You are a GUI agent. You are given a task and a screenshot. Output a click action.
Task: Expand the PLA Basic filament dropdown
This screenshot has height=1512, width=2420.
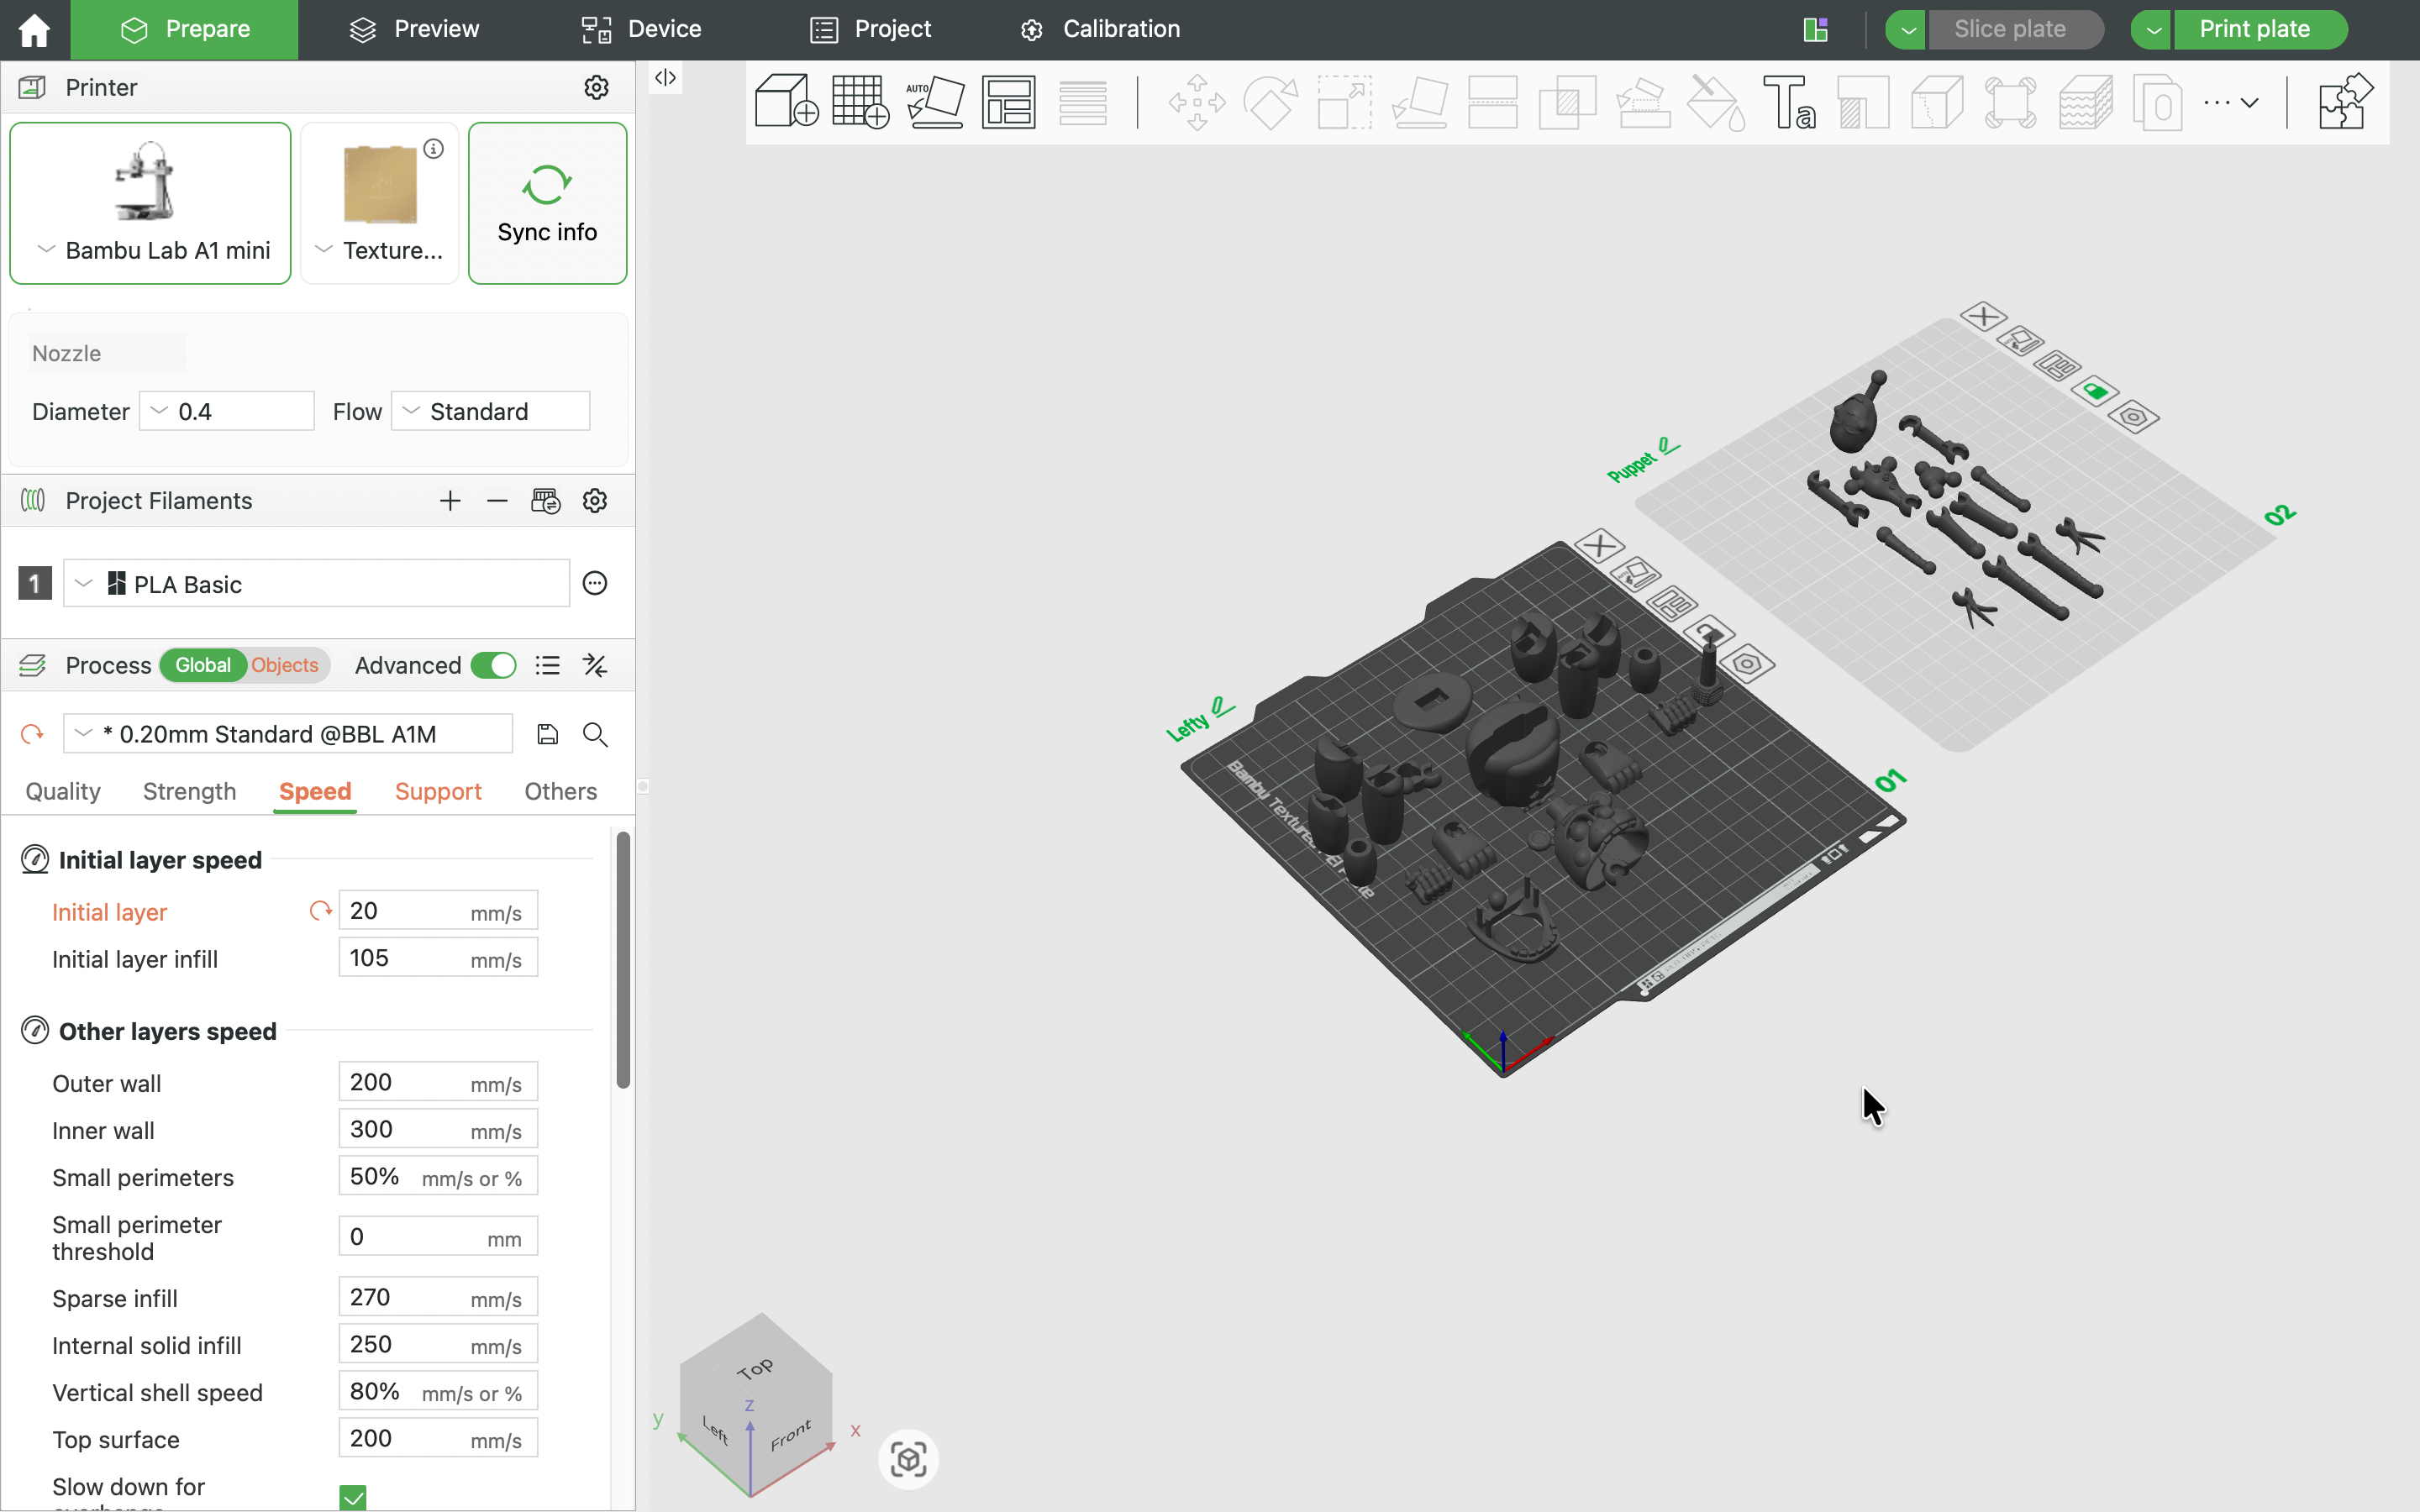tap(316, 584)
